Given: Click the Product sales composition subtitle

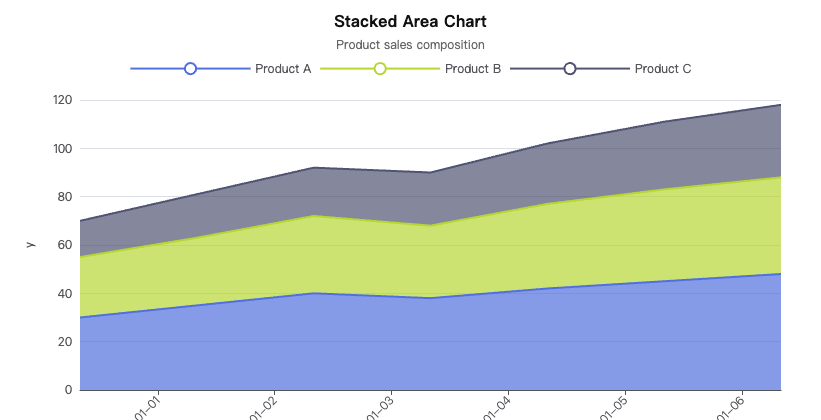Looking at the screenshot, I should pyautogui.click(x=410, y=45).
